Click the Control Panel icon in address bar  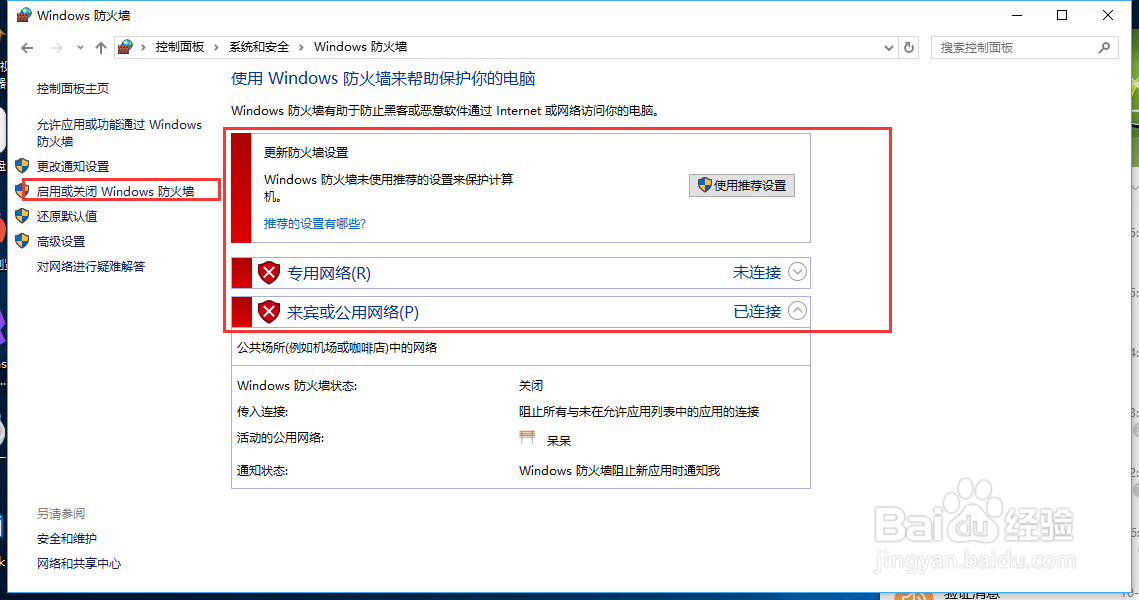[x=126, y=47]
